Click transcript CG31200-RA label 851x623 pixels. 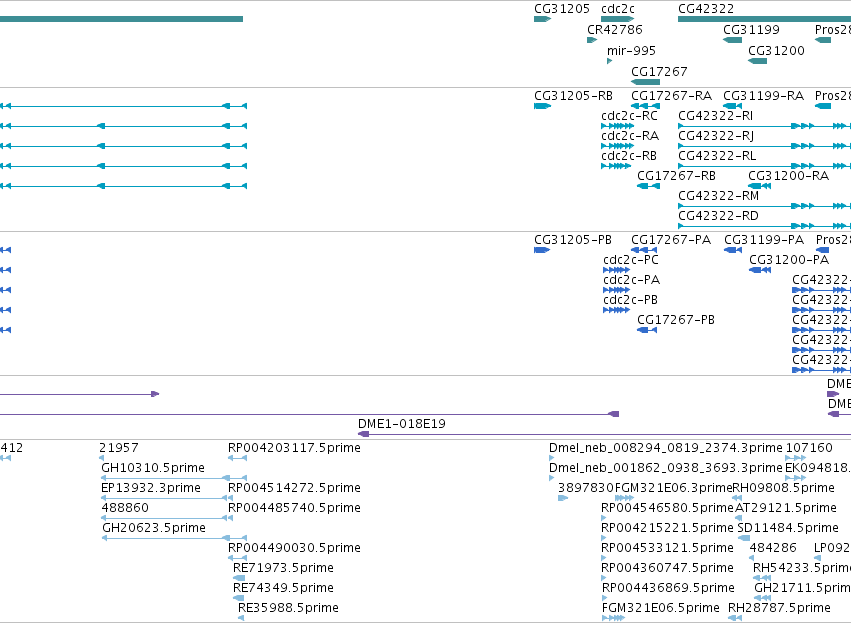[x=789, y=176]
